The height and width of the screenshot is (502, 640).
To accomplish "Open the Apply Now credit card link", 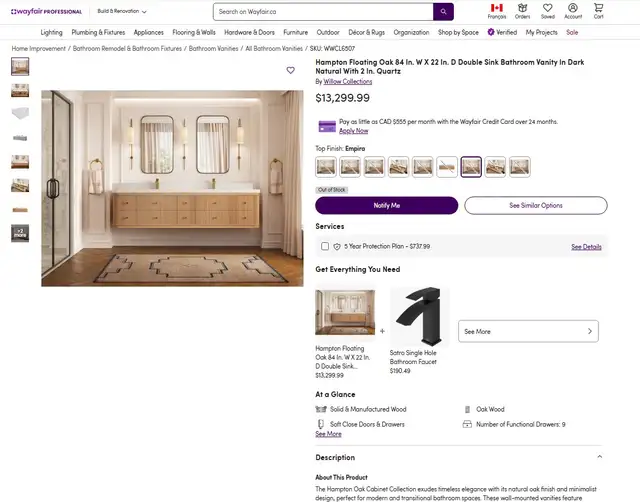I will coord(353,131).
